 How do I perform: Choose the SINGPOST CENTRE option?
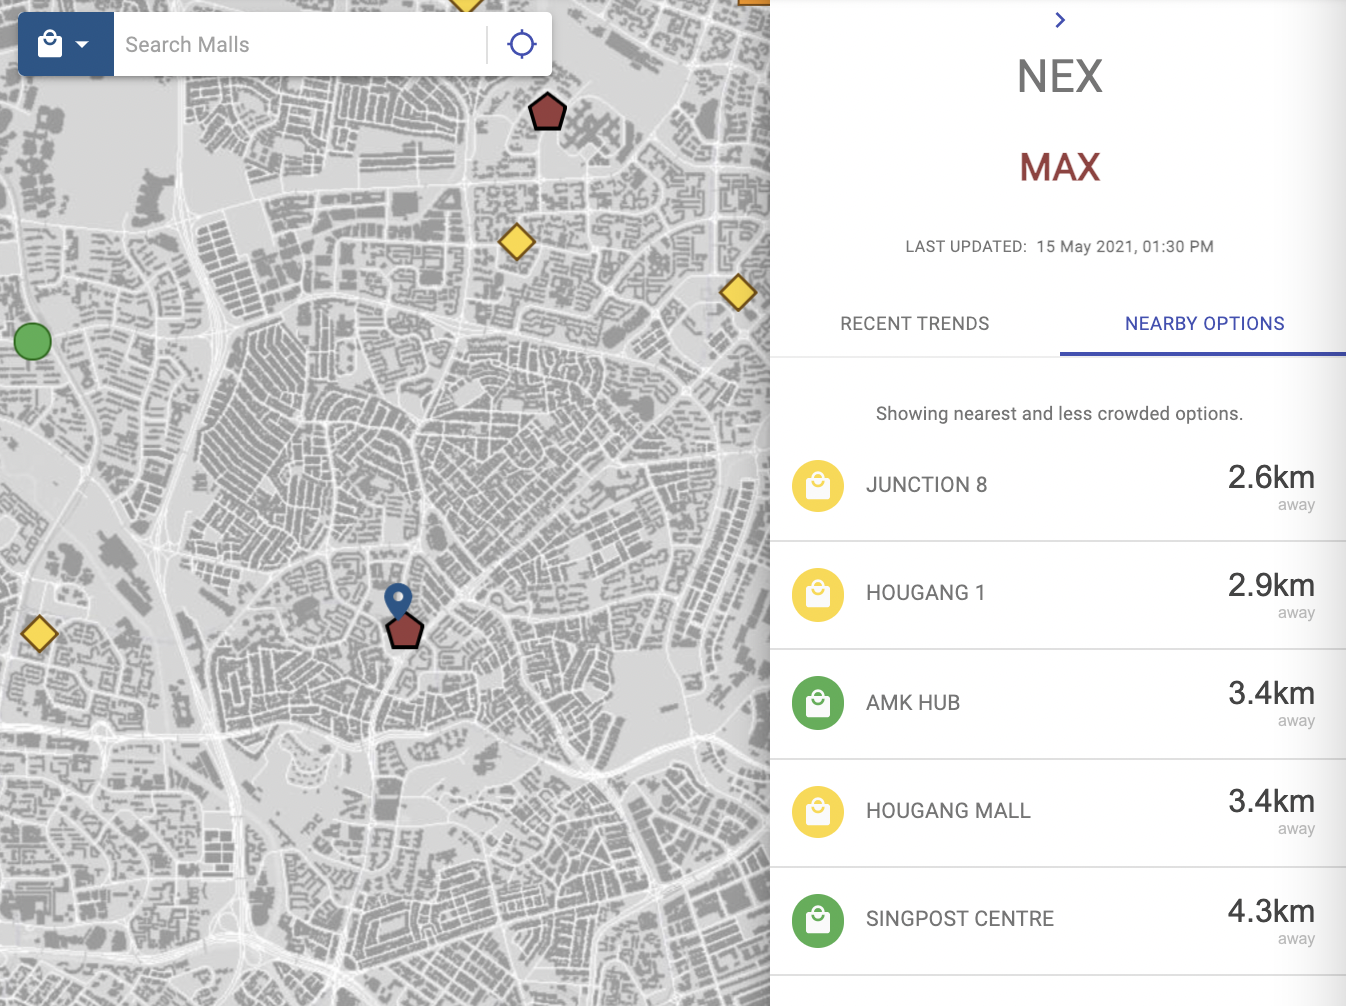tap(1058, 921)
